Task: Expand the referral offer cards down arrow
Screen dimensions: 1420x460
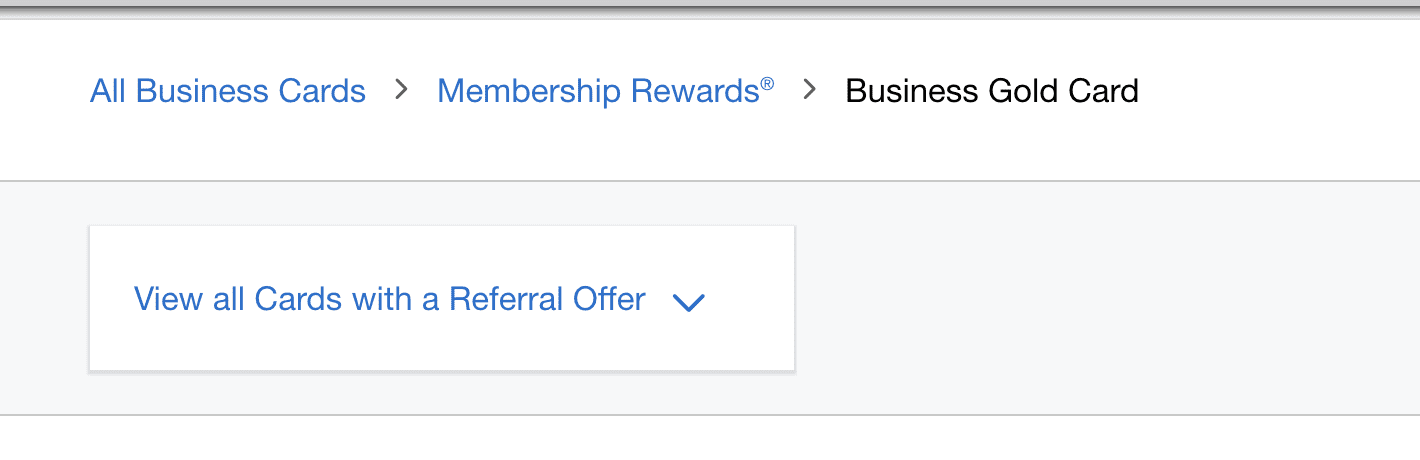Action: click(x=689, y=302)
